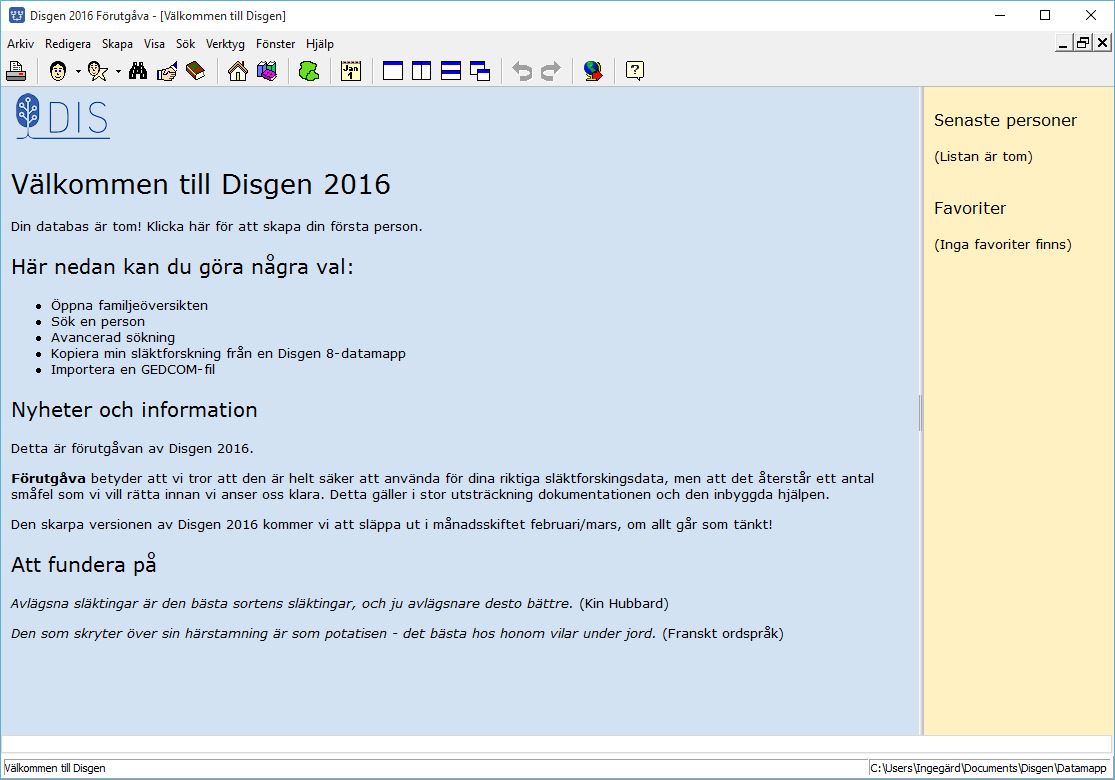
Task: Go to the home page via house icon
Action: [238, 71]
